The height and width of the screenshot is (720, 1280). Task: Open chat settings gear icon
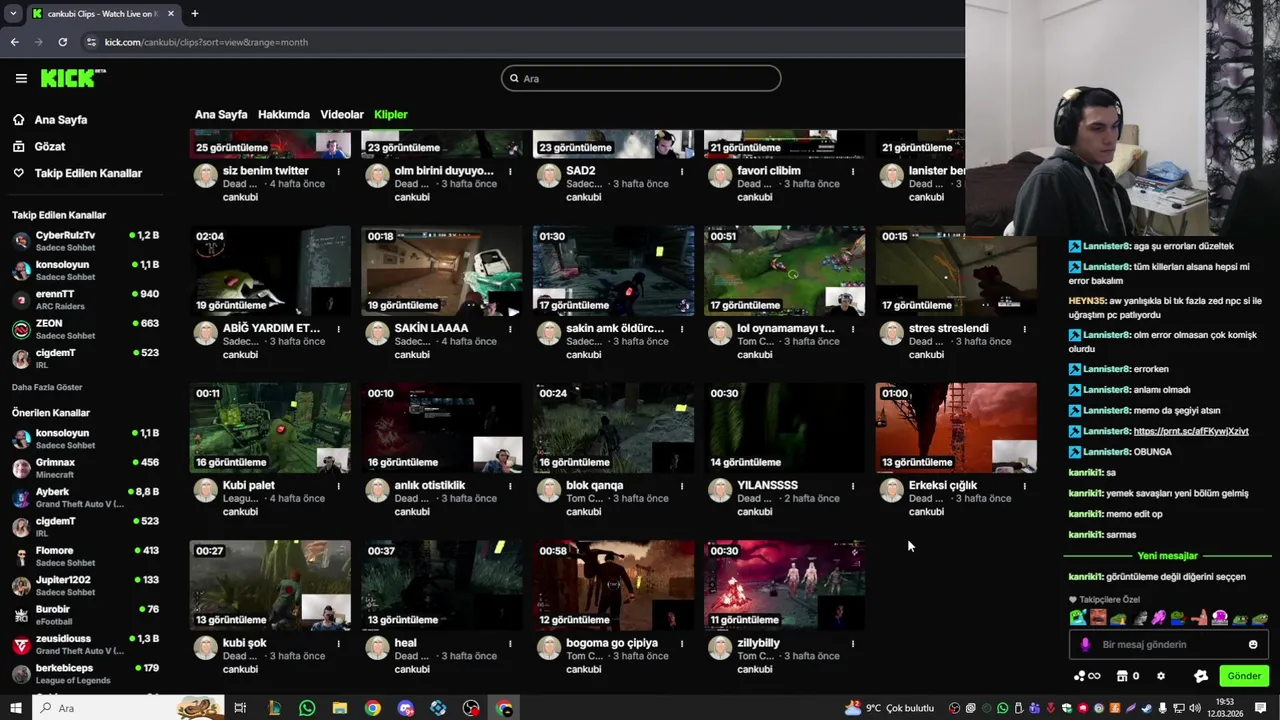(x=1161, y=676)
